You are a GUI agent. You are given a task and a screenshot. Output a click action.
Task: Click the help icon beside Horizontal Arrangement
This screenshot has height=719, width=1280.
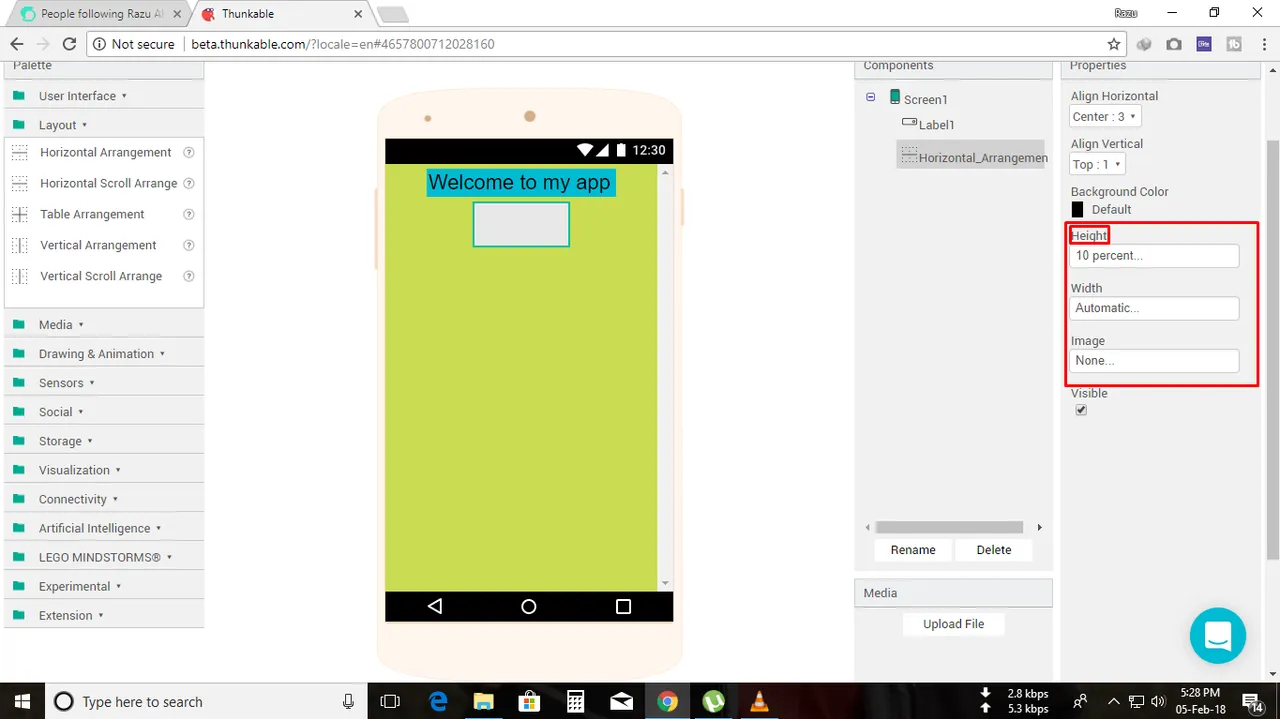point(189,153)
